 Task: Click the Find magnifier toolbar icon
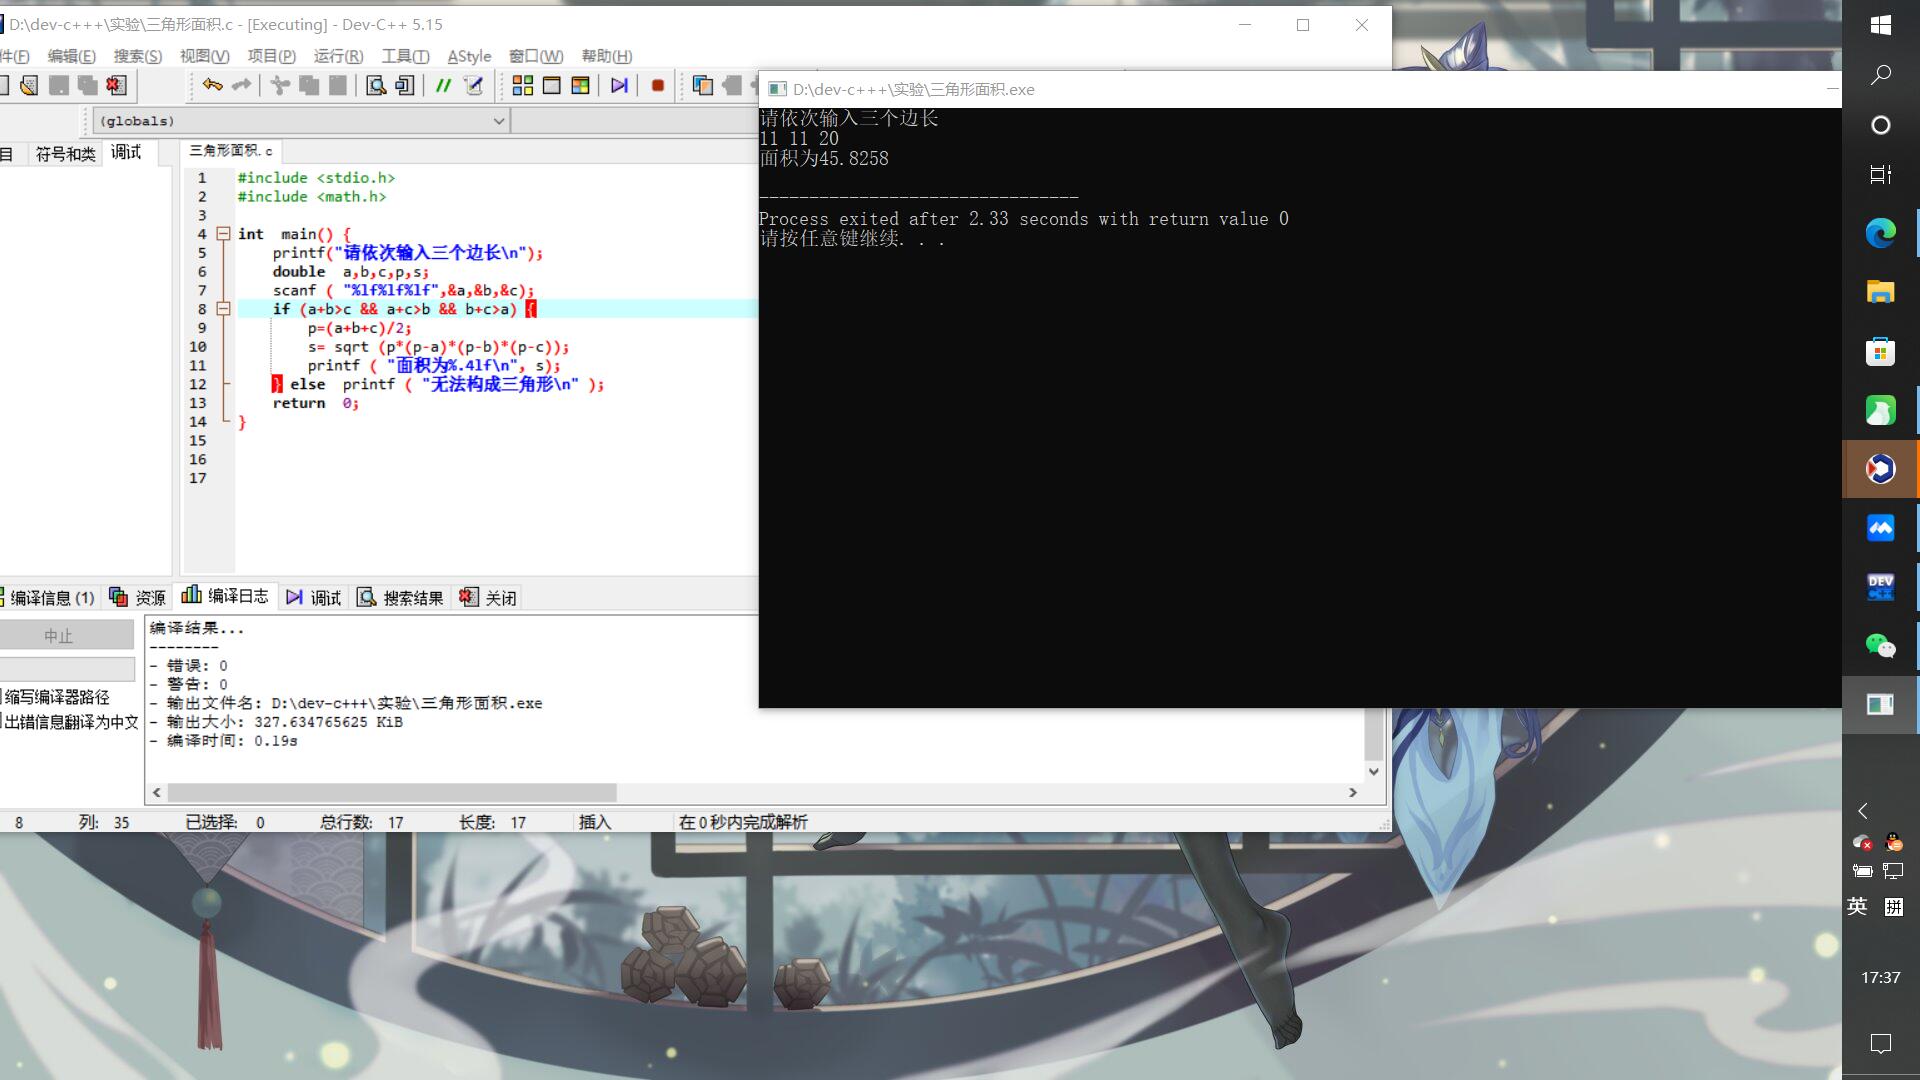(x=376, y=85)
